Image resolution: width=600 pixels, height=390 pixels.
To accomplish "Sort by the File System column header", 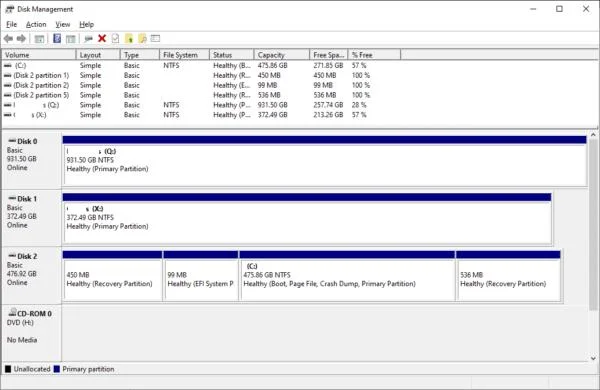I will point(184,55).
